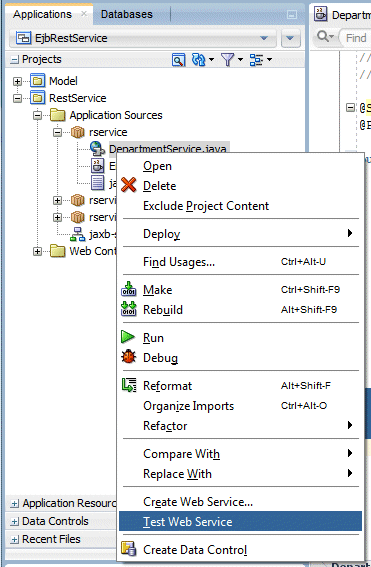Viewport: 371px width, 567px height.
Task: Expand the Application Resources panel
Action: coord(14,504)
